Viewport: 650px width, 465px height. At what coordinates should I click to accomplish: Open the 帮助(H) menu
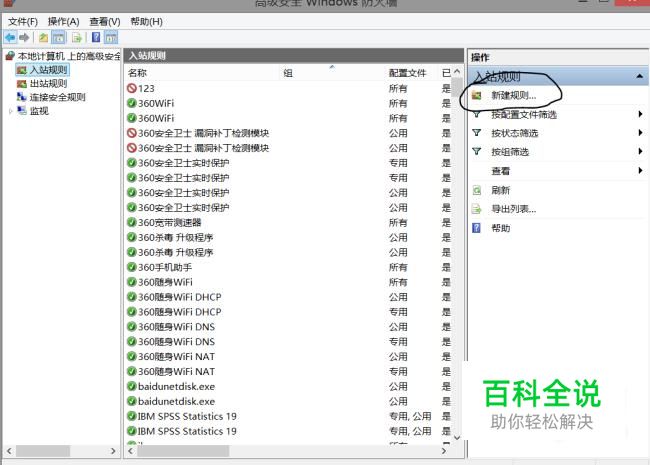point(146,22)
